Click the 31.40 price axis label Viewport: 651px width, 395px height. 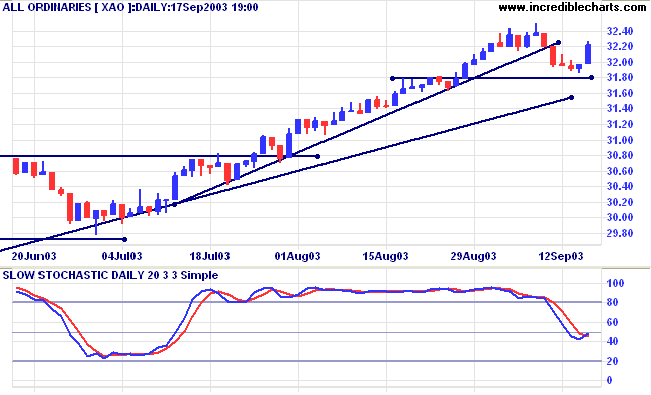(620, 109)
